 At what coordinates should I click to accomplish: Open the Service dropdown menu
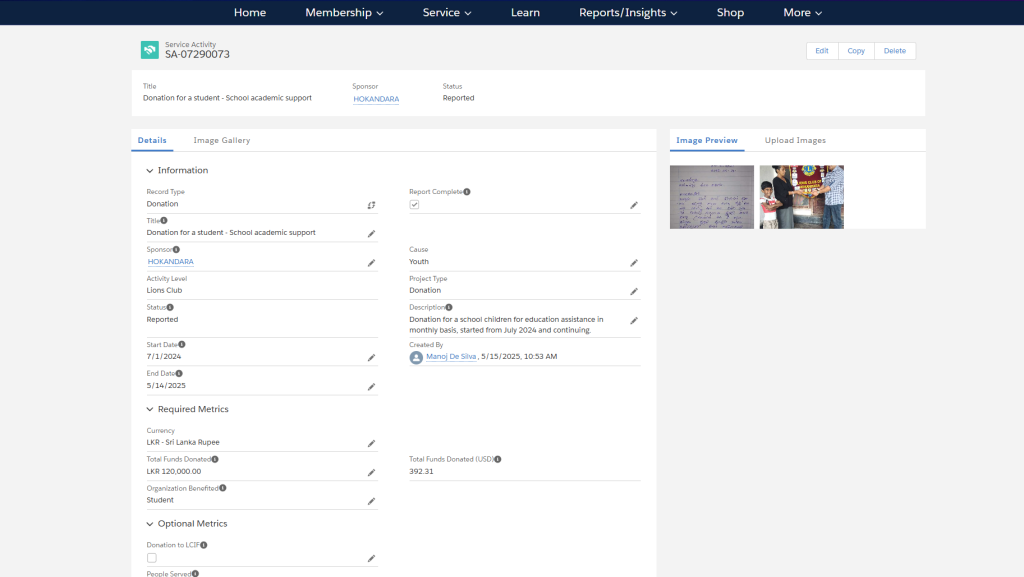[447, 12]
